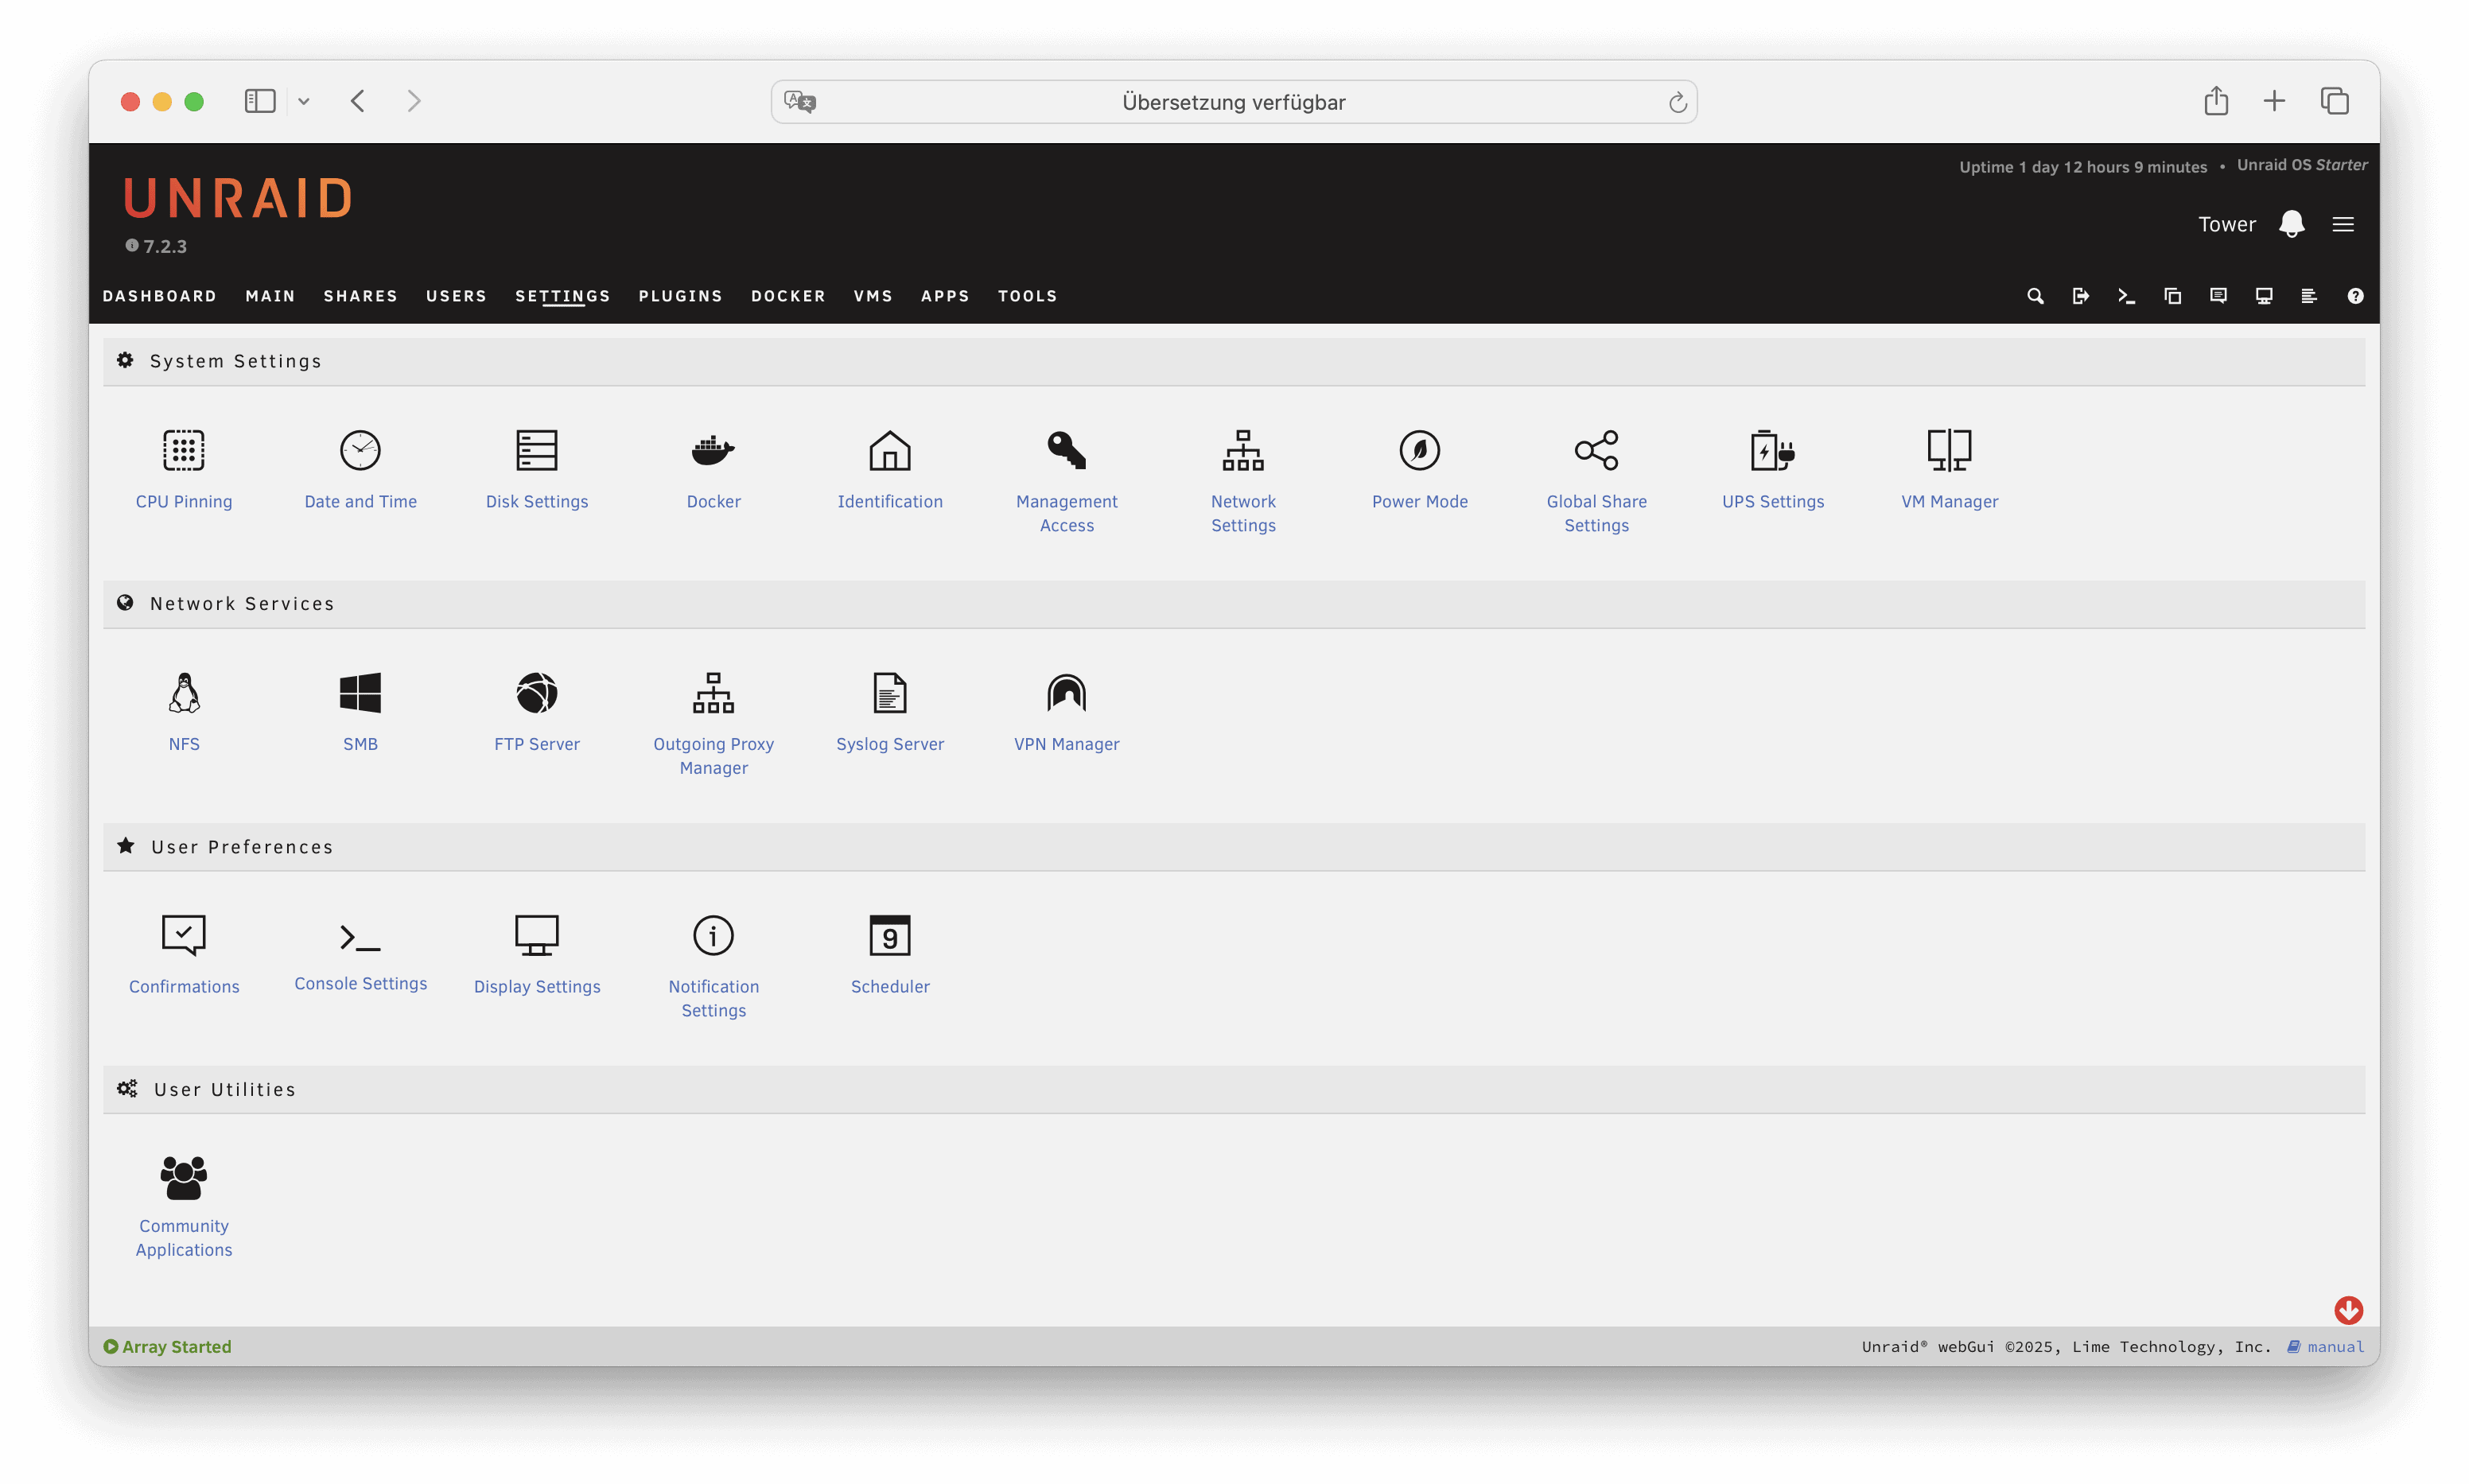Open VPN Manager tunnel icon
2469x1484 pixels.
[x=1066, y=693]
